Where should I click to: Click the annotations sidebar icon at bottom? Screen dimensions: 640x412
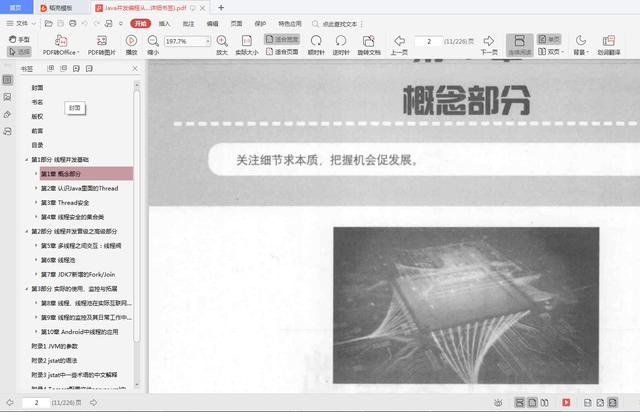tap(7, 131)
